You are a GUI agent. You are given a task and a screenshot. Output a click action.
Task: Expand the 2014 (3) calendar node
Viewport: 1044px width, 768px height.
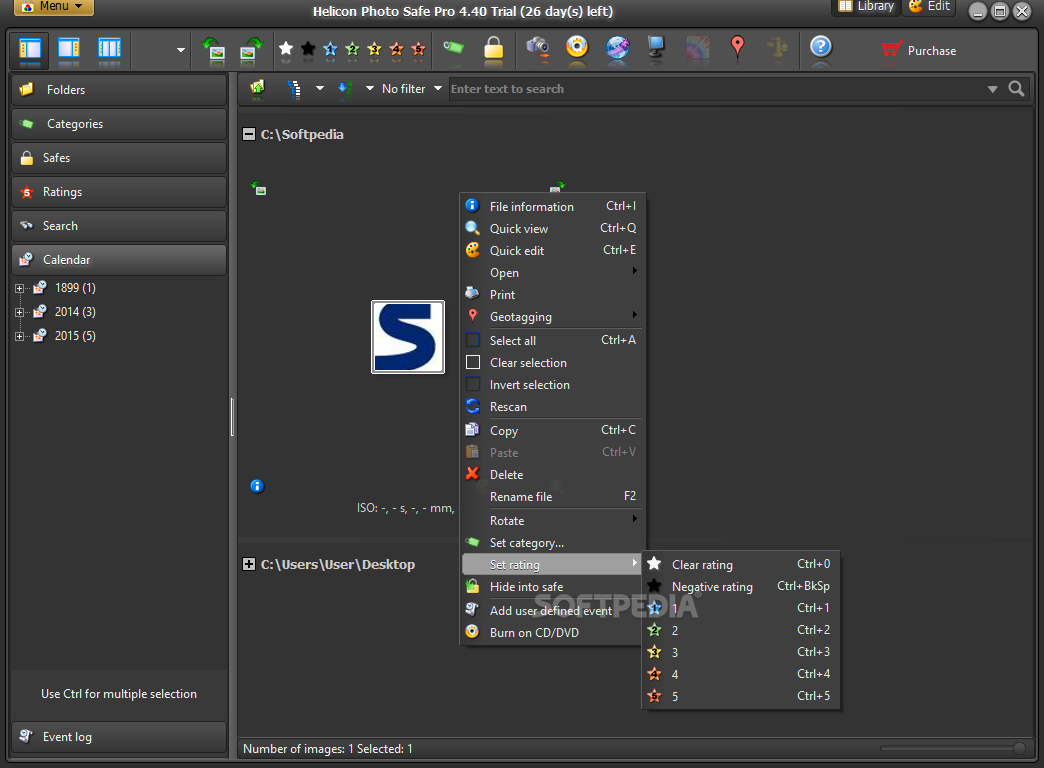[x=19, y=312]
